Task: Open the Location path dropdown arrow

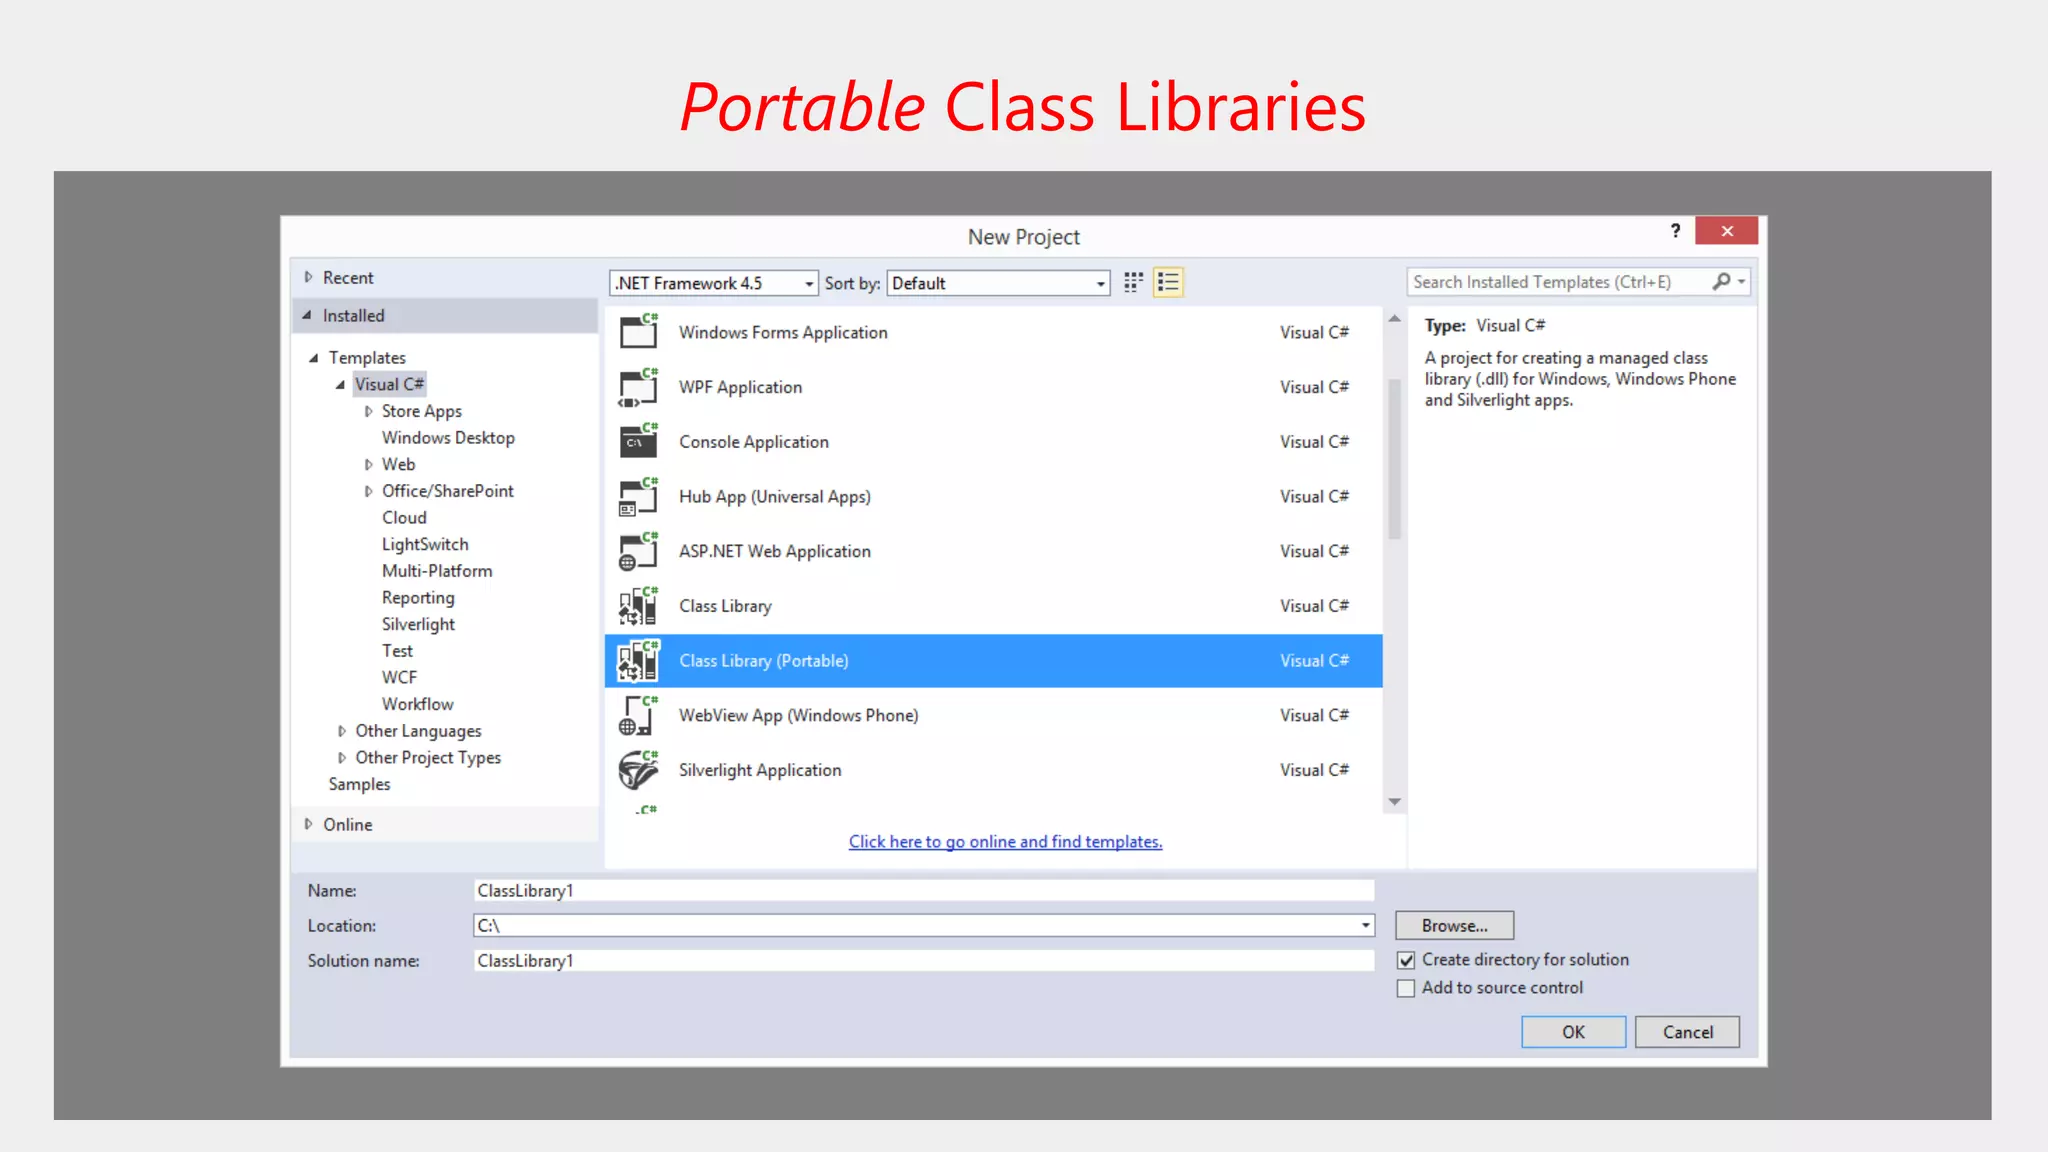Action: tap(1365, 926)
